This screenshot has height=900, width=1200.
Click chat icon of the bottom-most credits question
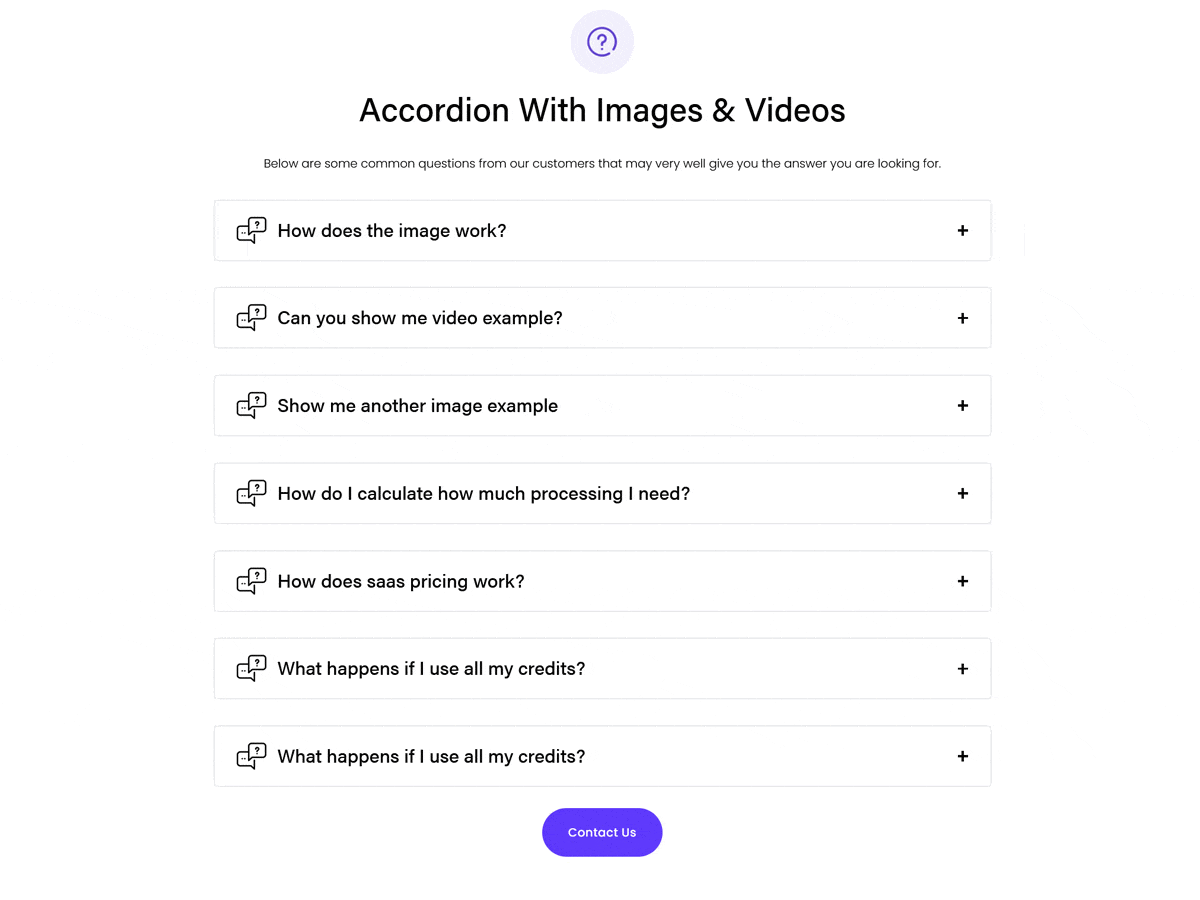251,756
